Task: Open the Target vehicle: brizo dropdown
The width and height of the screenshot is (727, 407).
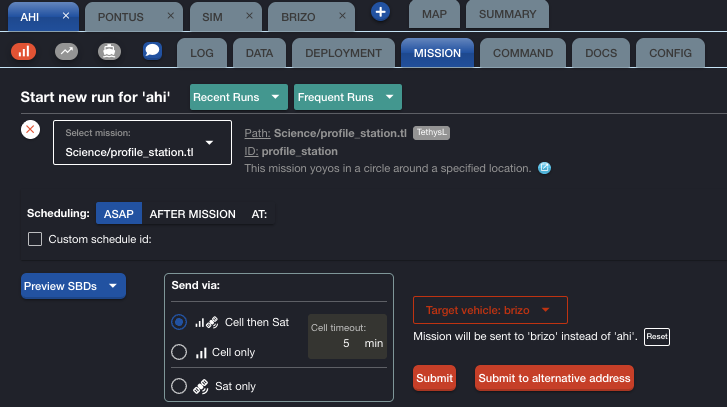Action: pyautogui.click(x=490, y=310)
